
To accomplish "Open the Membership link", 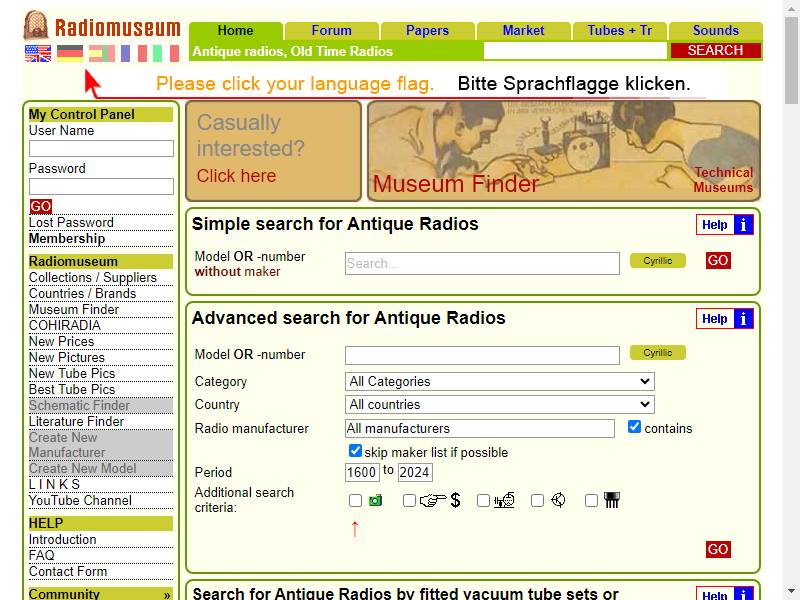I will (67, 239).
